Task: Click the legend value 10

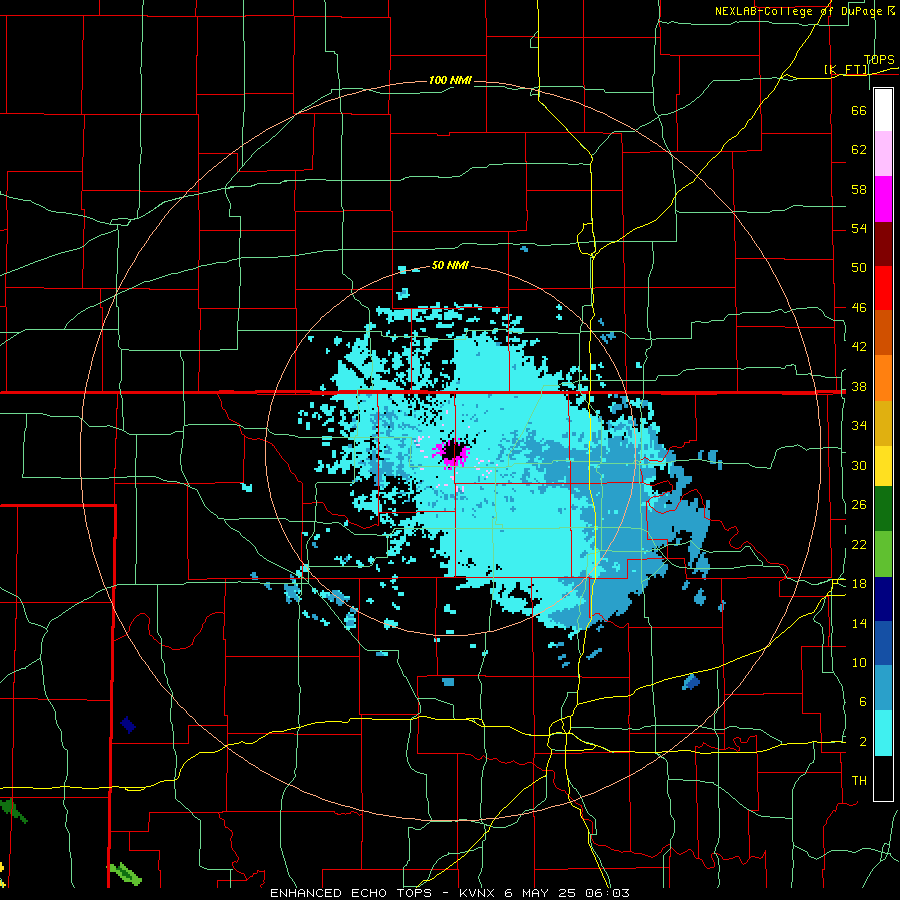Action: tap(859, 663)
